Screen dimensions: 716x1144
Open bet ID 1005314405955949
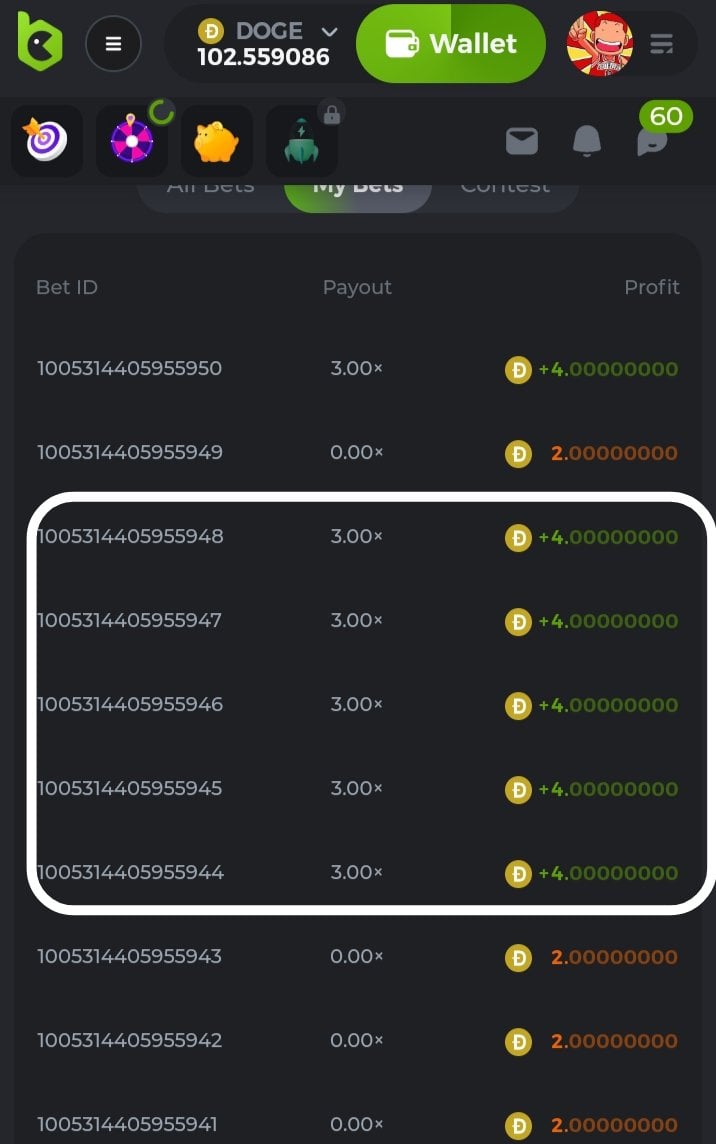(x=129, y=452)
